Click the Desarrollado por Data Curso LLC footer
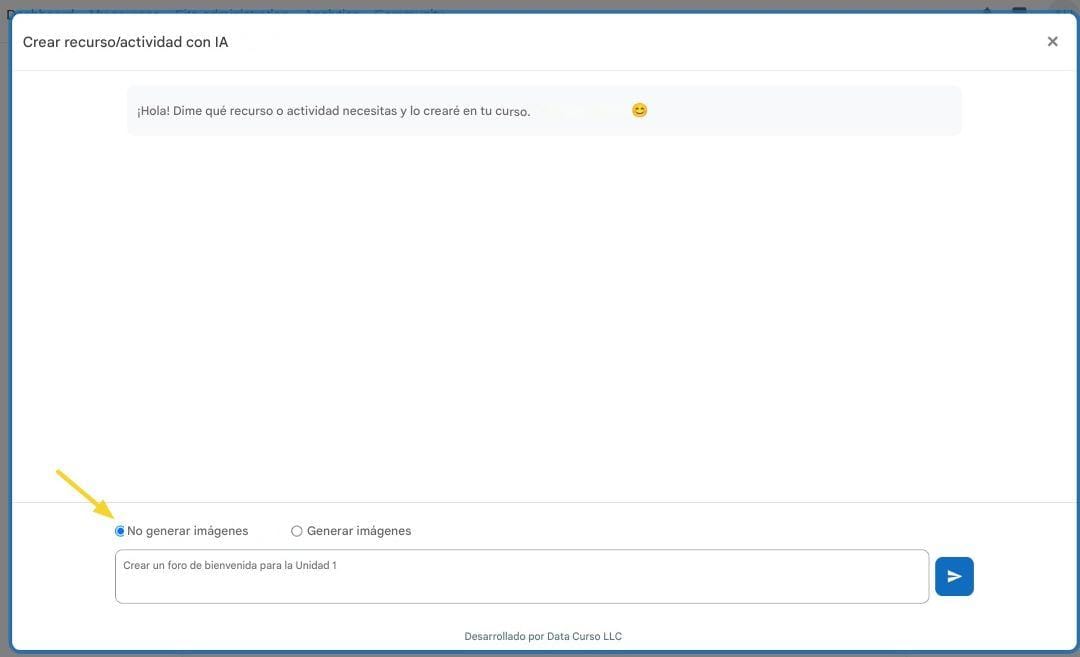 543,636
